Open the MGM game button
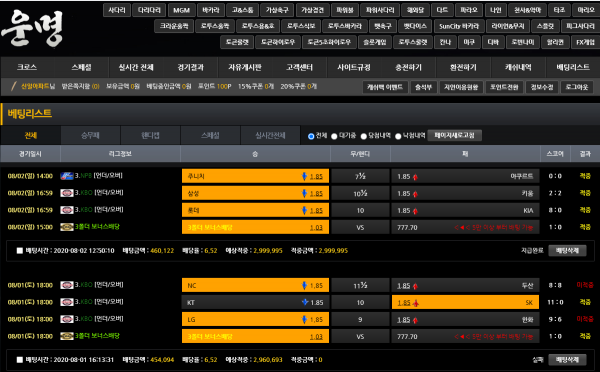This screenshot has height=372, width=600. [x=182, y=10]
